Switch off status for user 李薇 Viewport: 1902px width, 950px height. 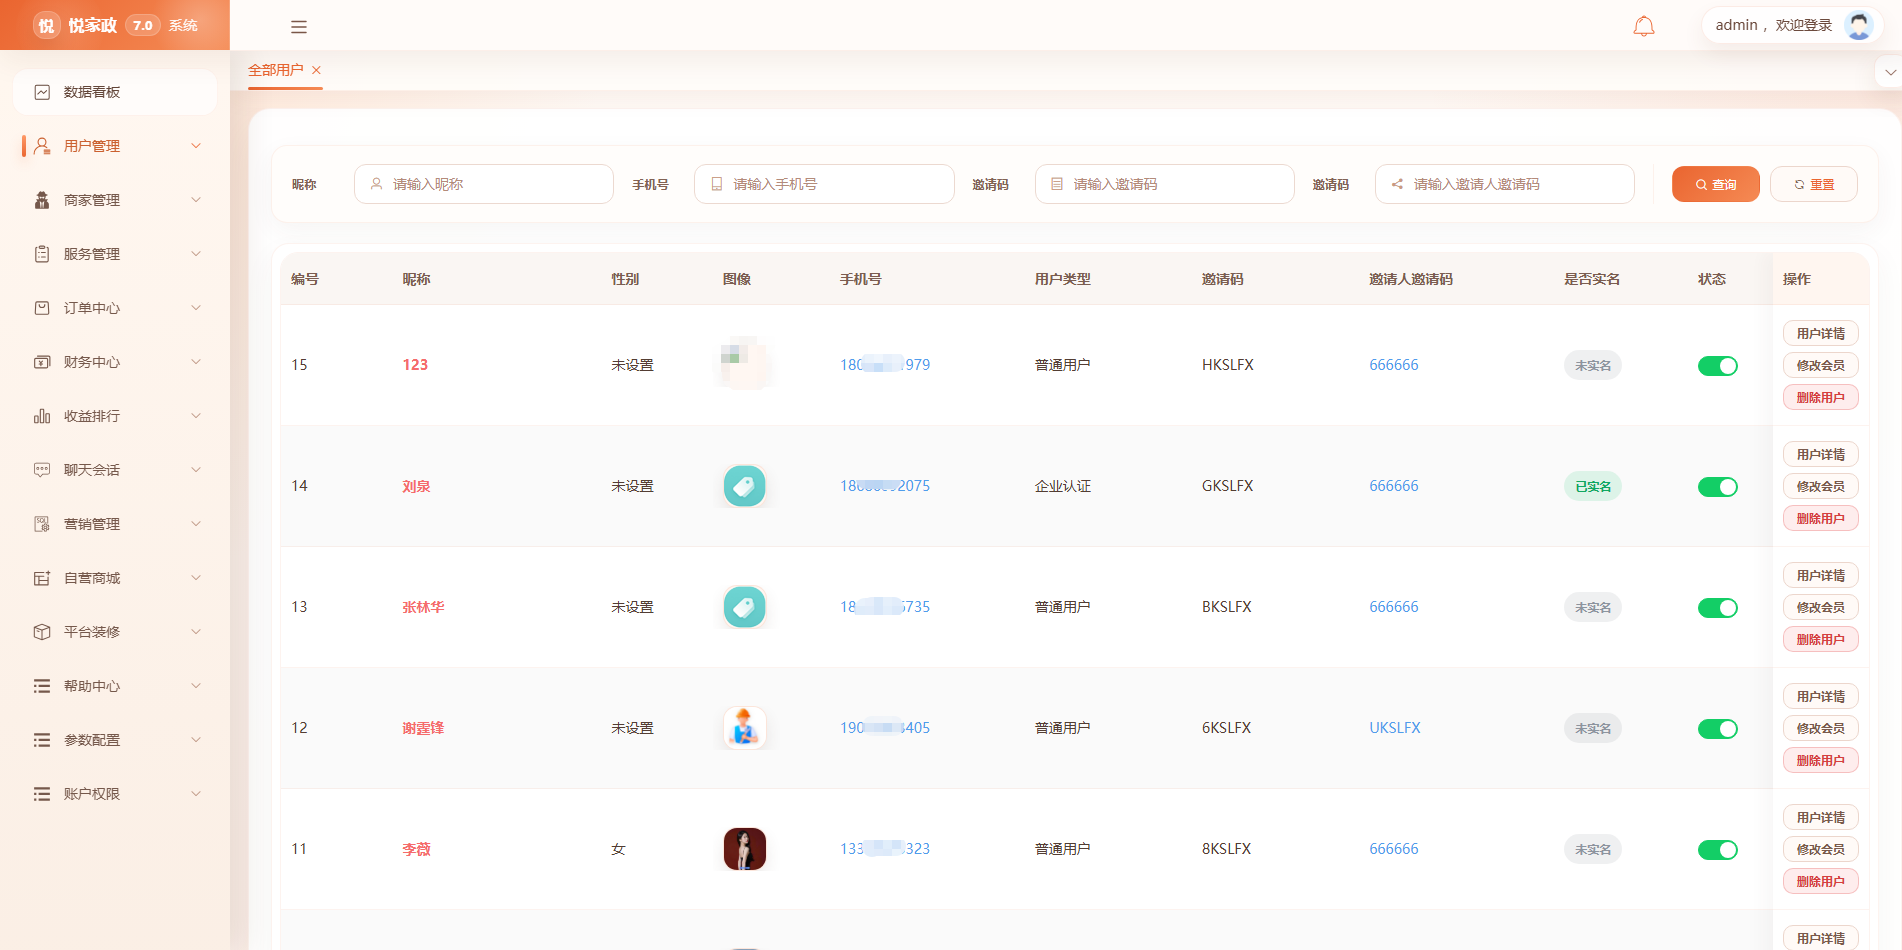[1717, 850]
